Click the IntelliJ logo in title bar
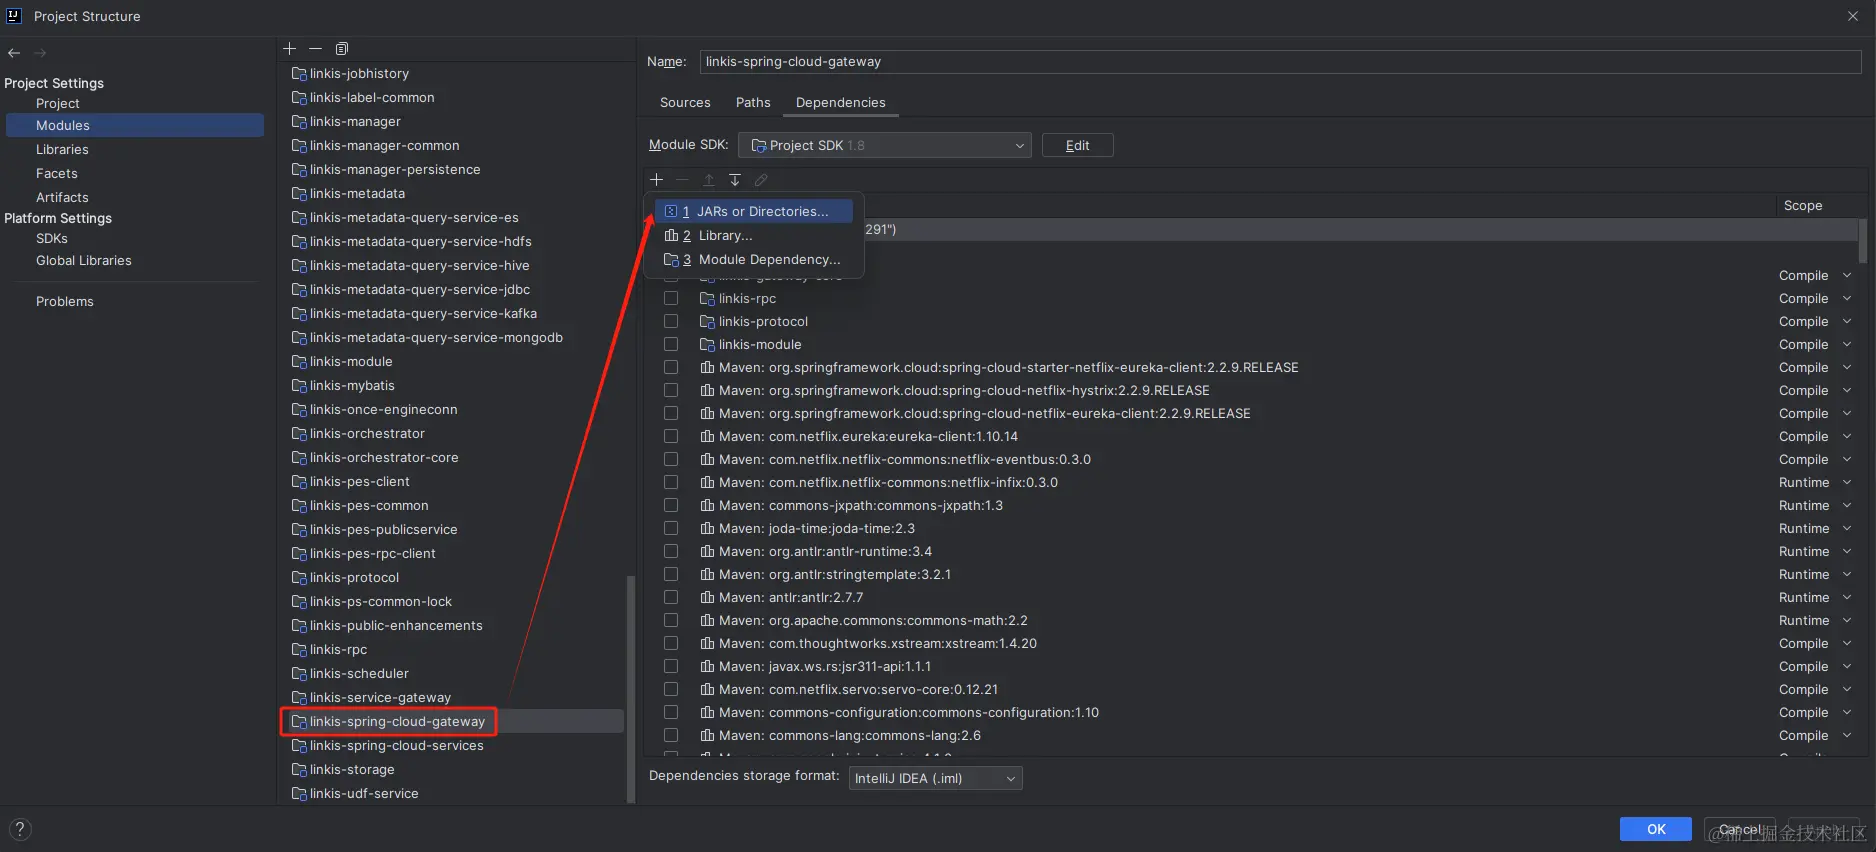Image resolution: width=1876 pixels, height=852 pixels. coord(14,16)
